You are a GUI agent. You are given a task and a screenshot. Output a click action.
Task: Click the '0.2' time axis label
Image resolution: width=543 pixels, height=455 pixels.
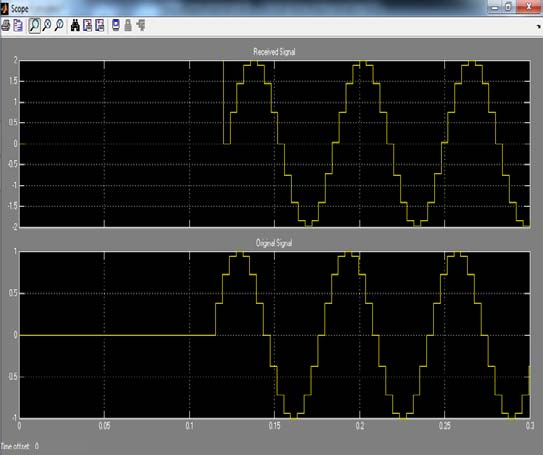(x=359, y=426)
